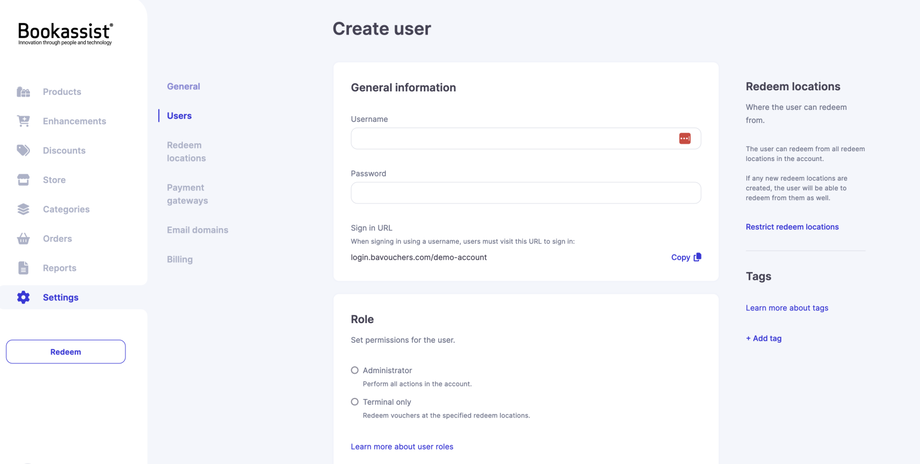
Task: Click the Store shop icon
Action: 23,180
